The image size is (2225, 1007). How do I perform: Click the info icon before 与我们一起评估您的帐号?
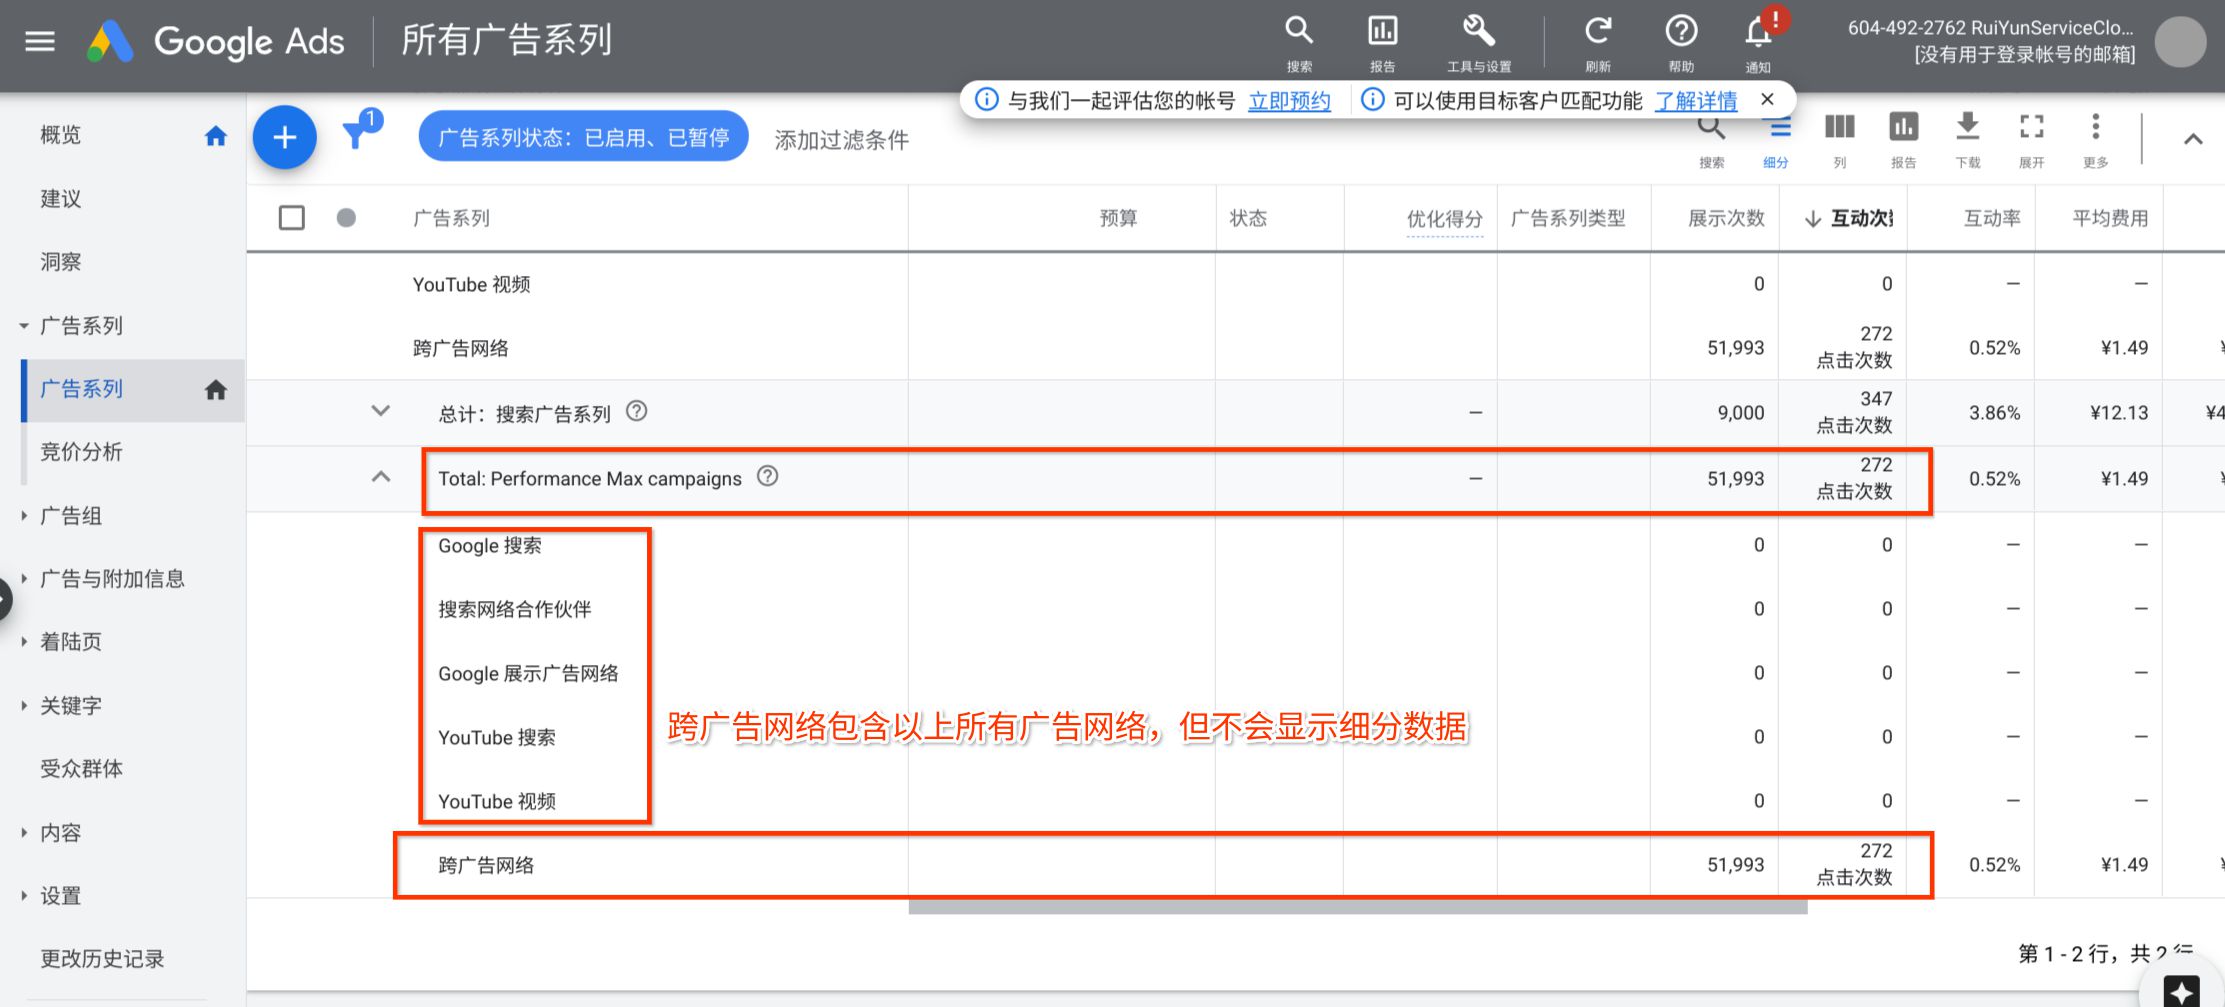point(986,99)
